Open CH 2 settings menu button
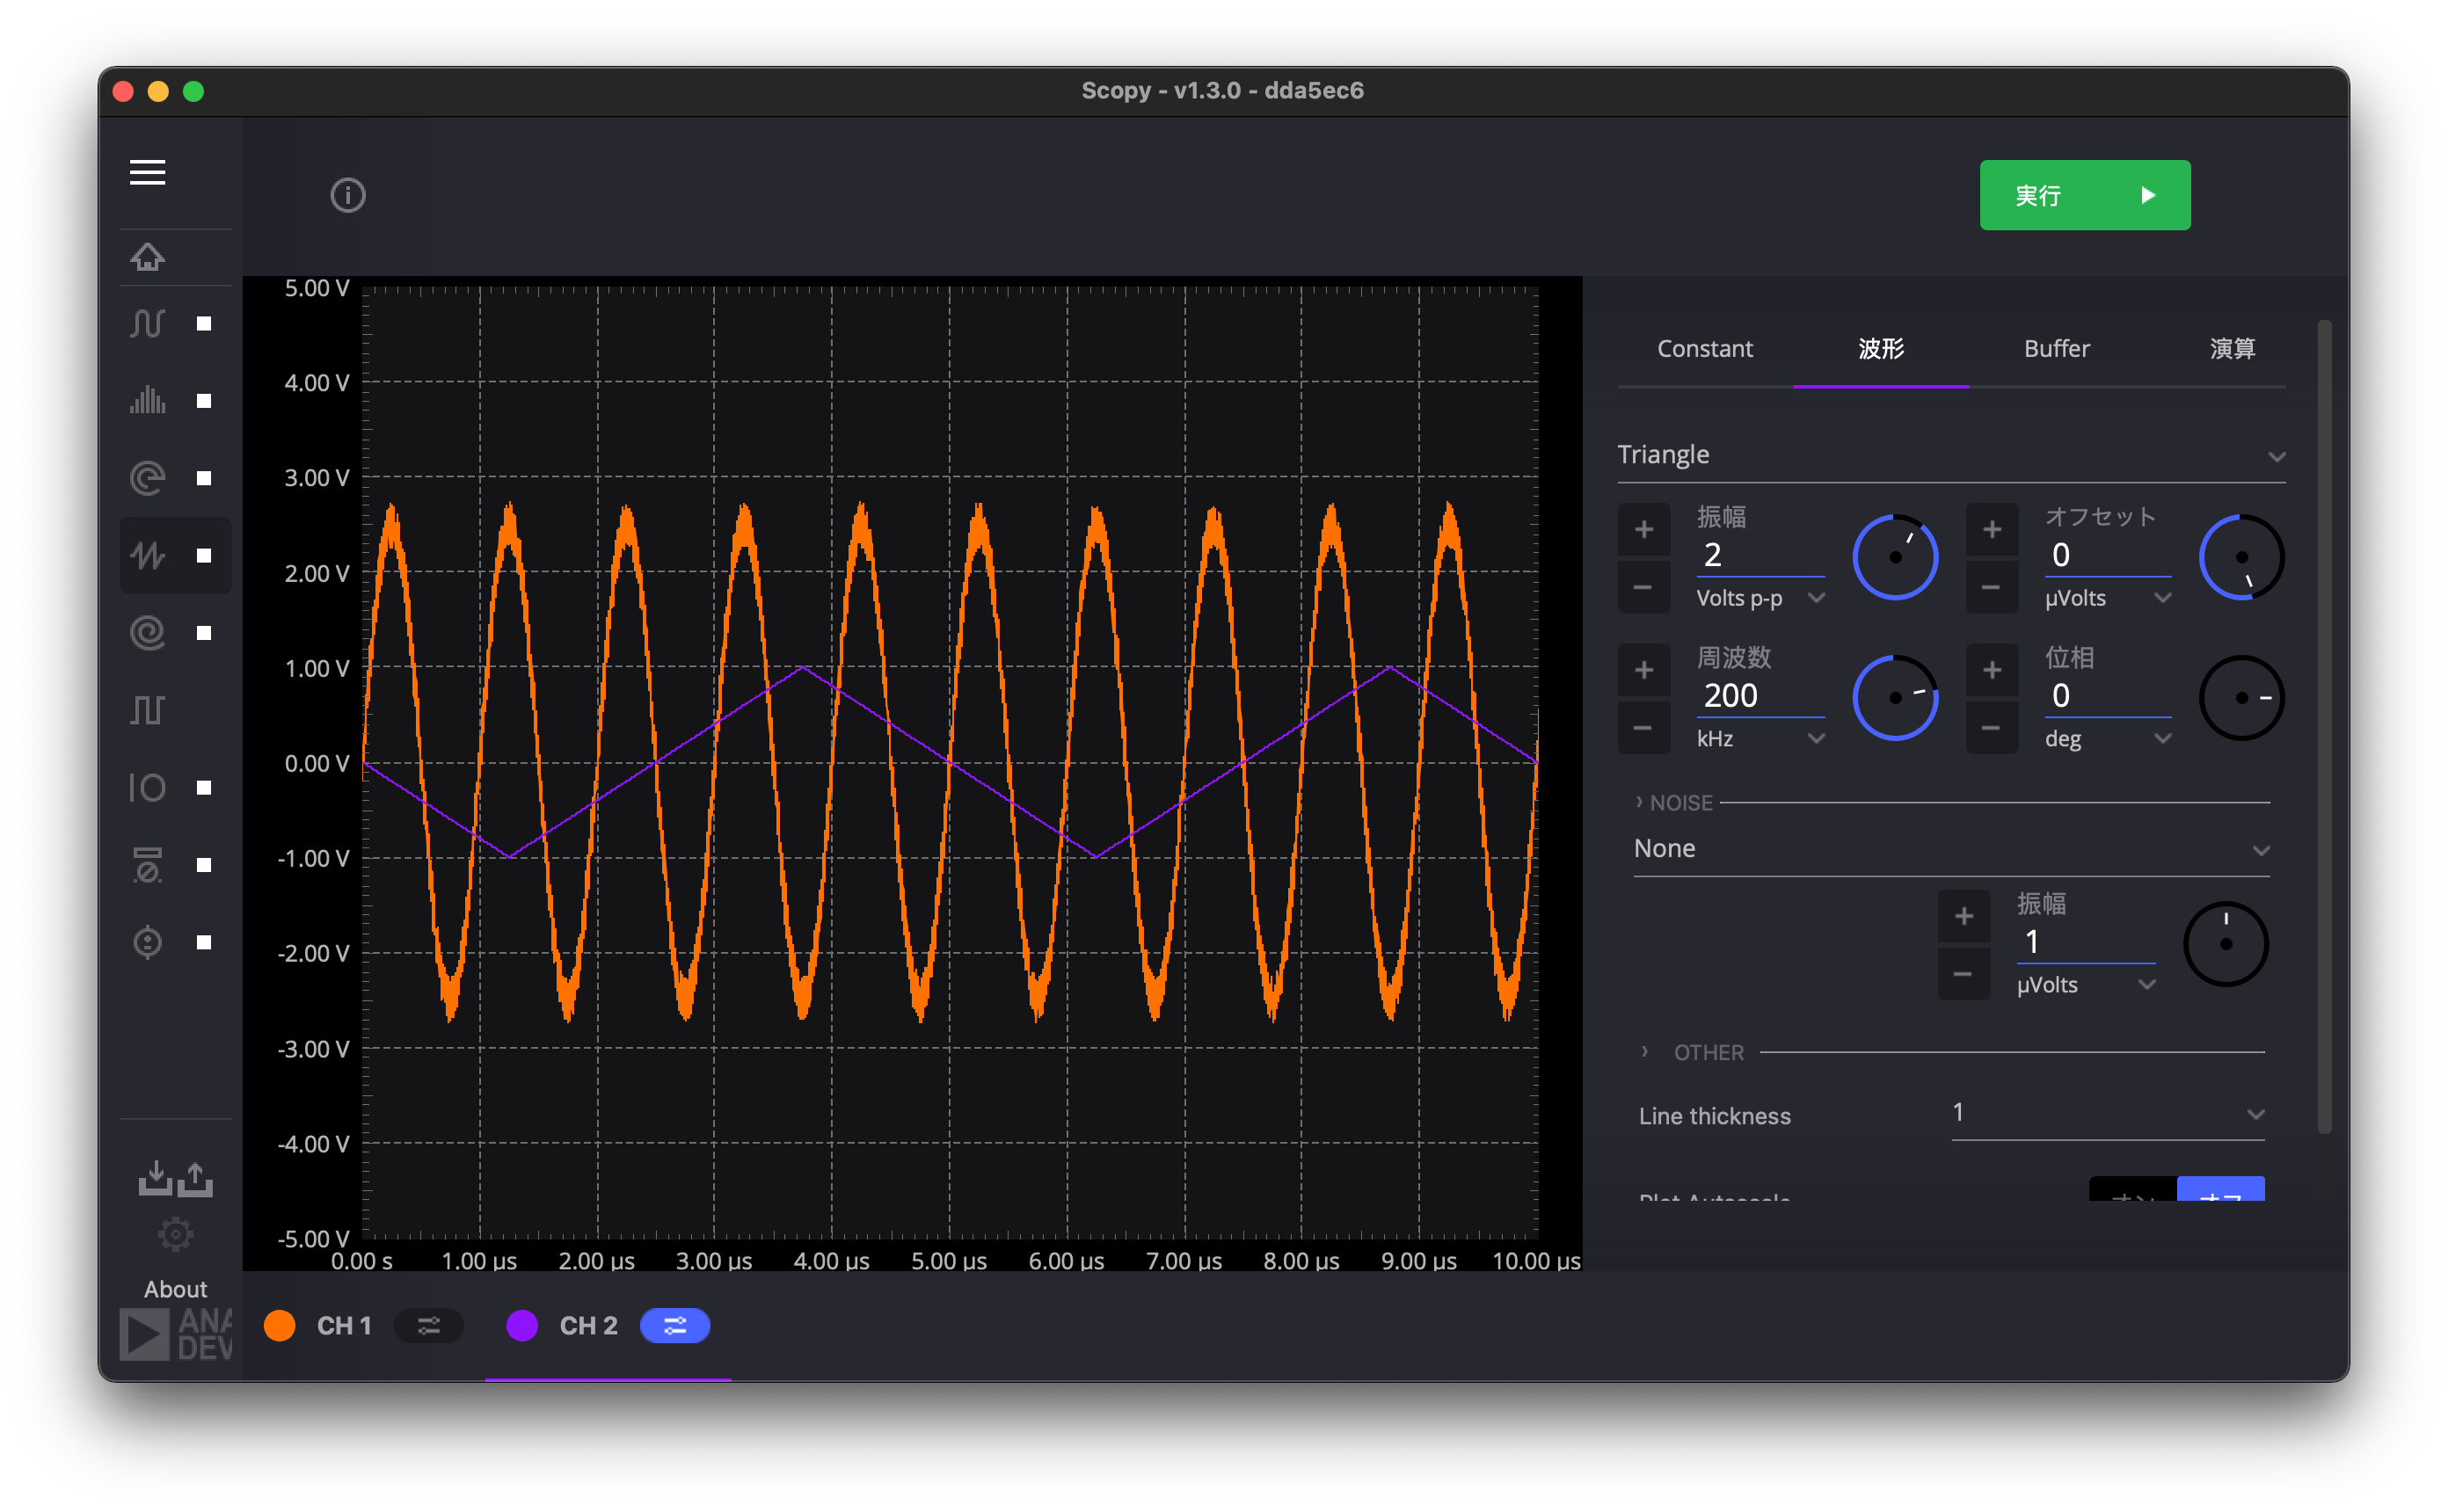The height and width of the screenshot is (1512, 2448). (x=675, y=1325)
